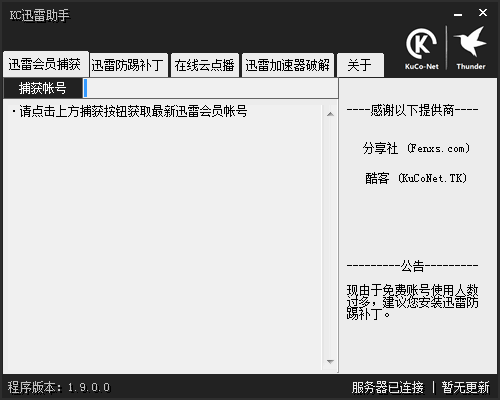This screenshot has height=400, width=500.
Task: Click the 请点击上方捕获按钮 message line
Action: 130,111
